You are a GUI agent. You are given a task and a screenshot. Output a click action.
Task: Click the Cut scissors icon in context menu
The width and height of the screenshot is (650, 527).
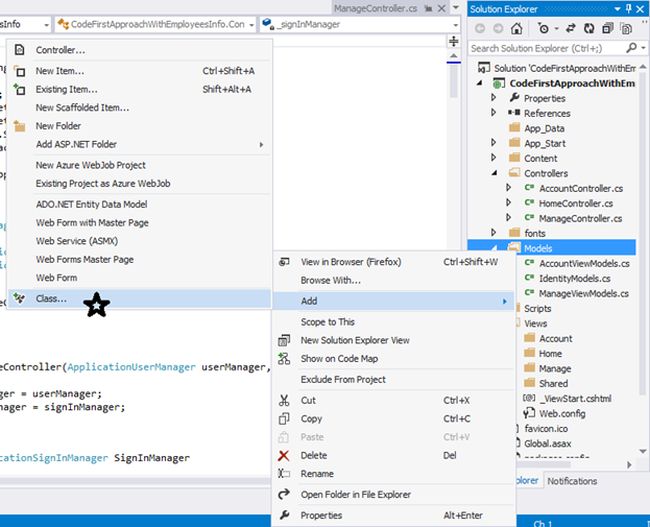coord(284,400)
